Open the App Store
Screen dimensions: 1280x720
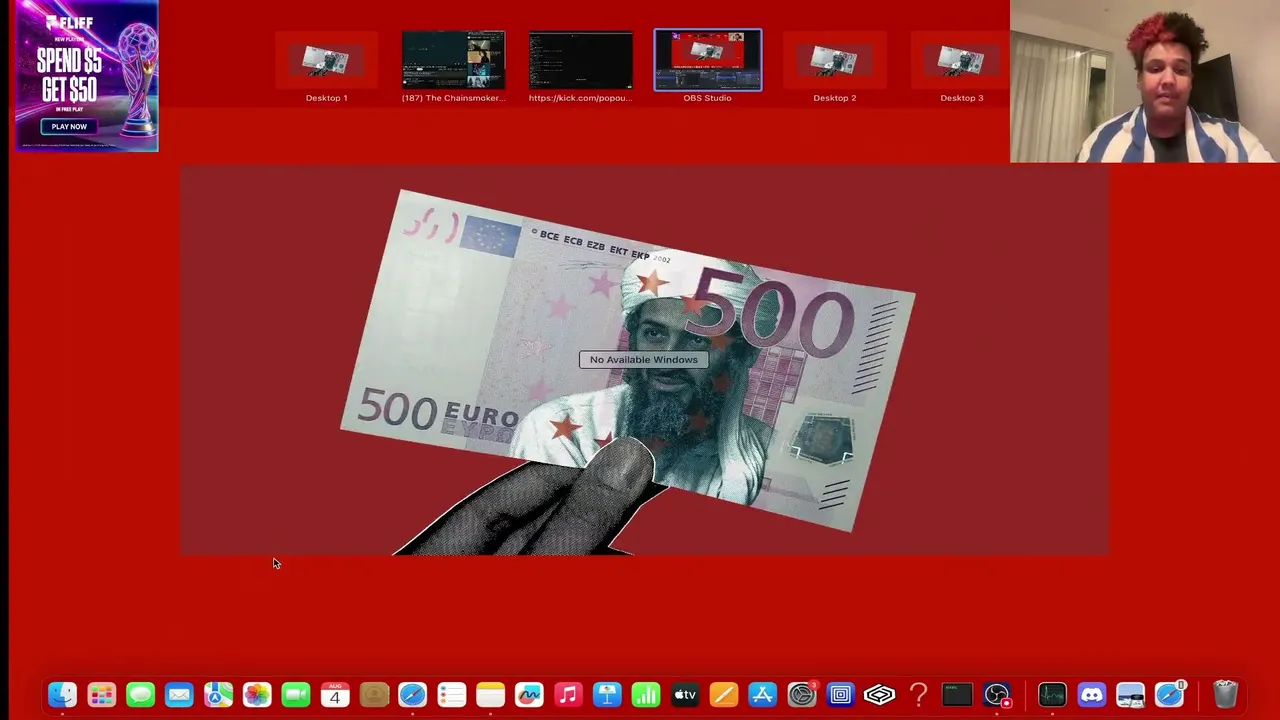click(763, 694)
